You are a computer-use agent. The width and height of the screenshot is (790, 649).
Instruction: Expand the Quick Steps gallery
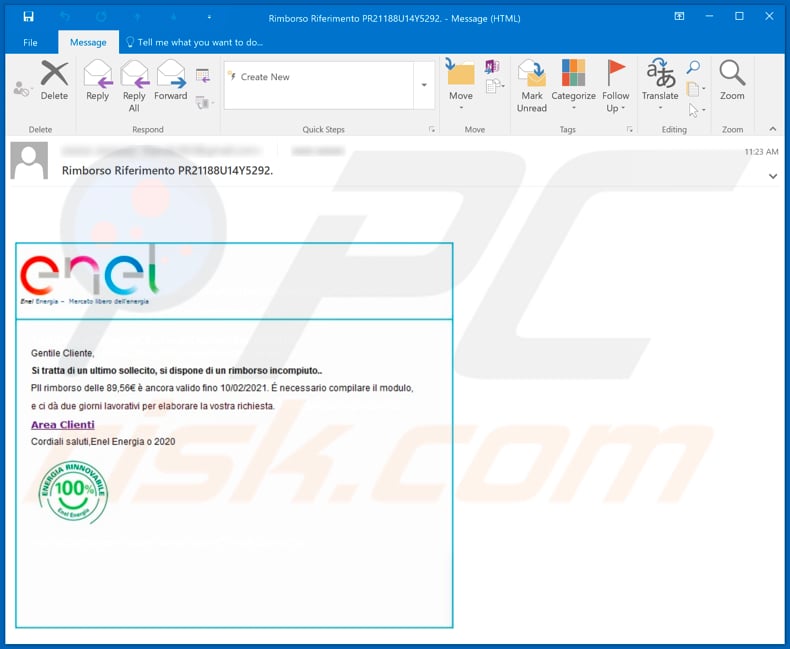click(424, 85)
